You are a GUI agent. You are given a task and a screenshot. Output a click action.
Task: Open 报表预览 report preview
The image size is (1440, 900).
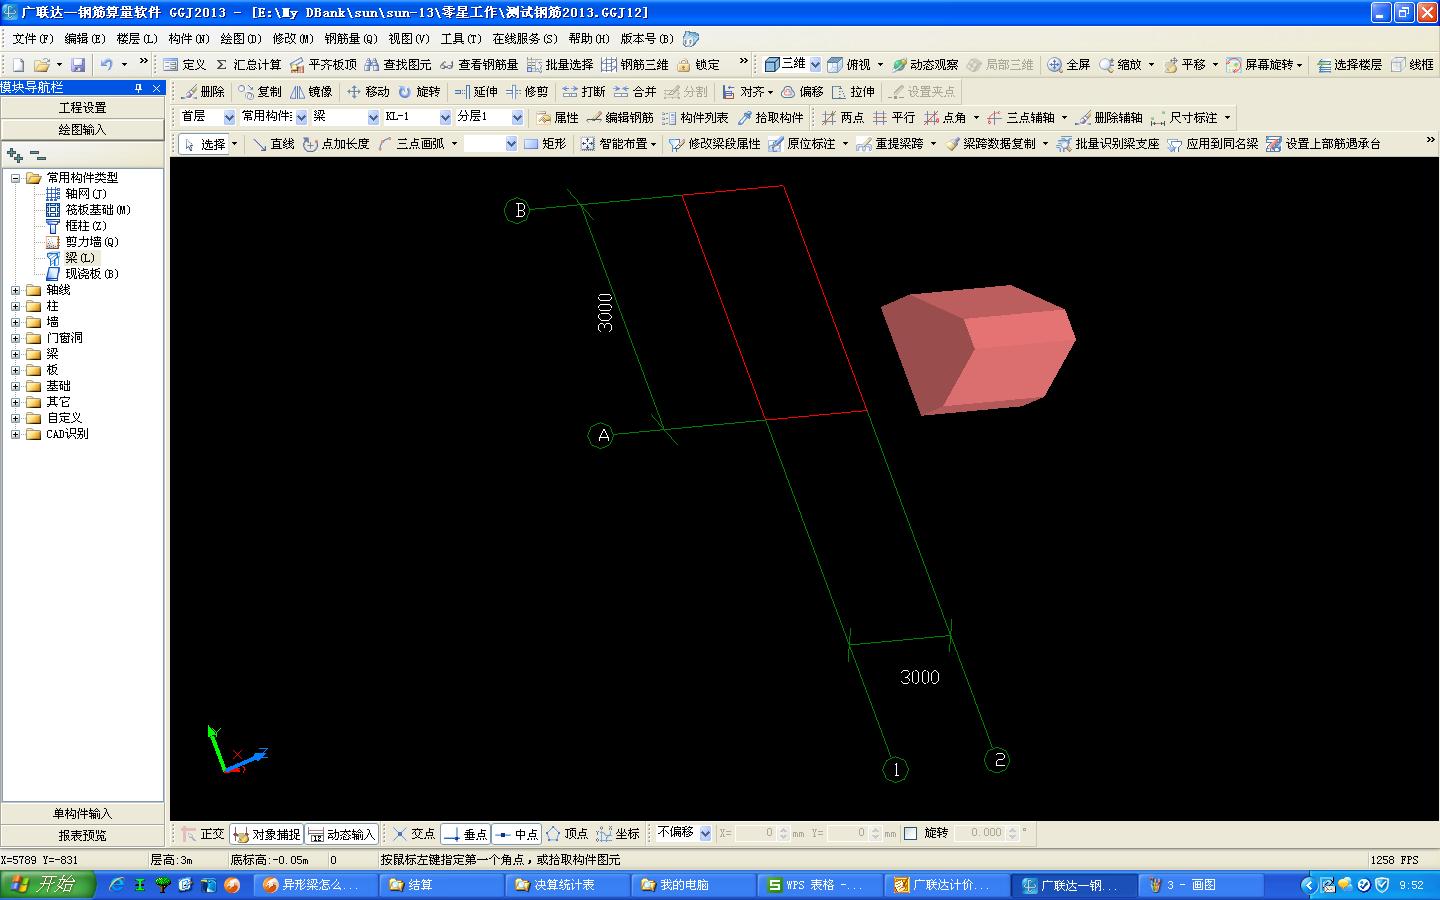click(x=83, y=835)
